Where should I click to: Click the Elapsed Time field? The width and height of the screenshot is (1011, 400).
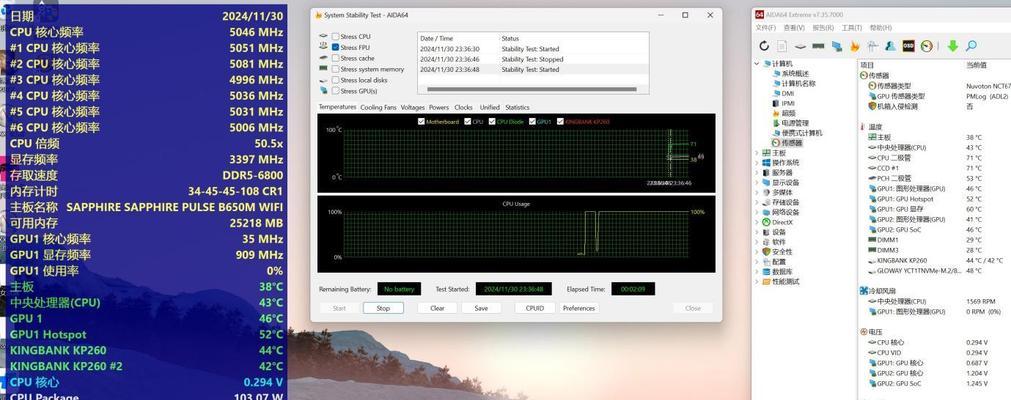[633, 289]
